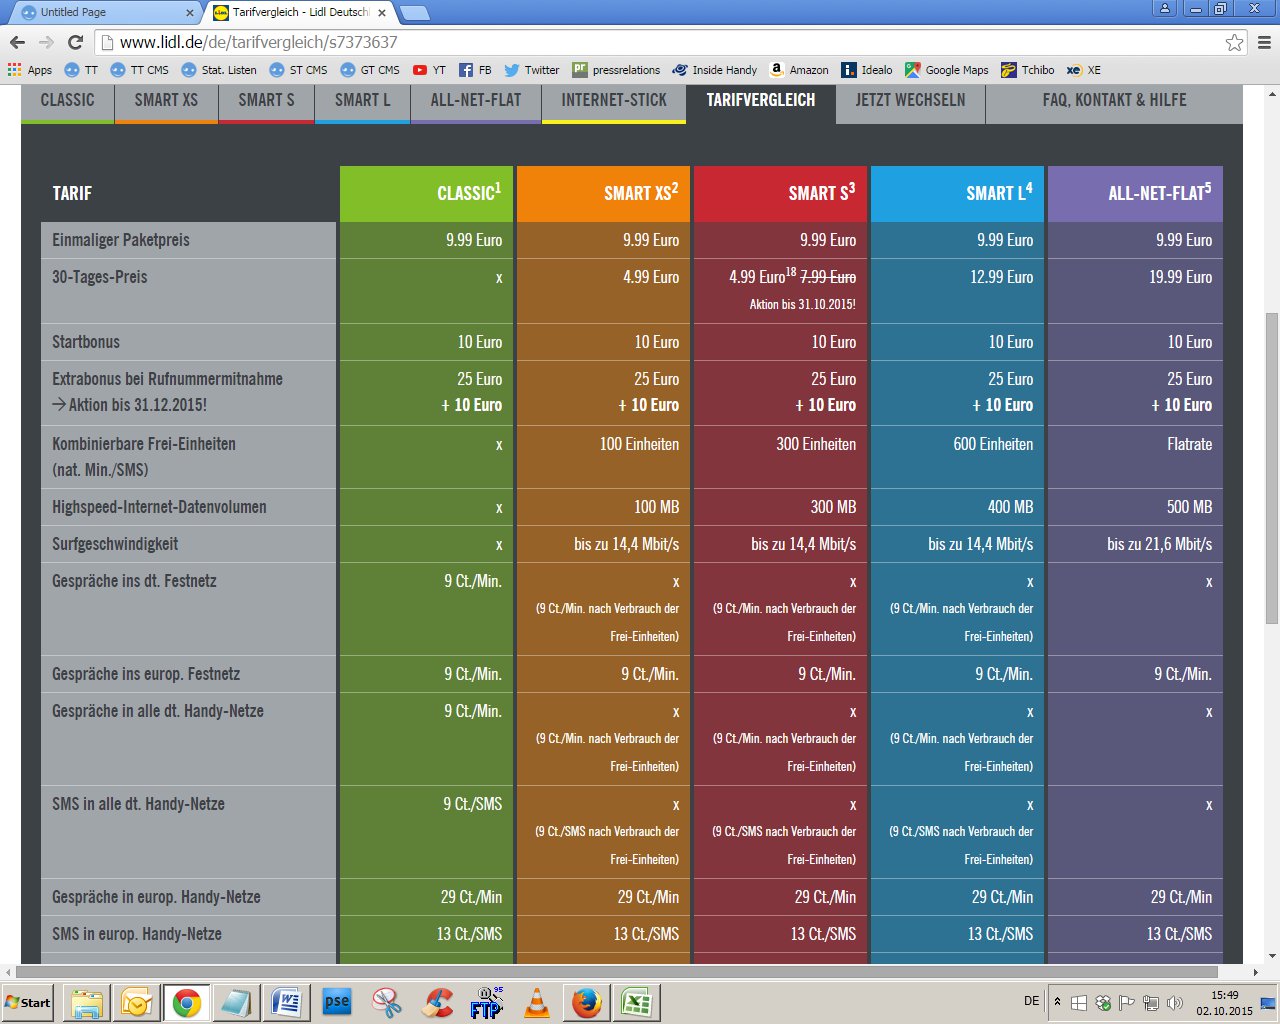Click the vertical scrollbar down arrow
The image size is (1280, 1024).
(x=1271, y=955)
